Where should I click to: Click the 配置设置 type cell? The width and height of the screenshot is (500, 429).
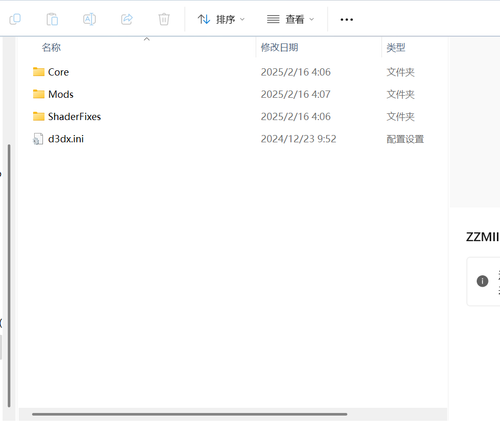click(x=405, y=139)
